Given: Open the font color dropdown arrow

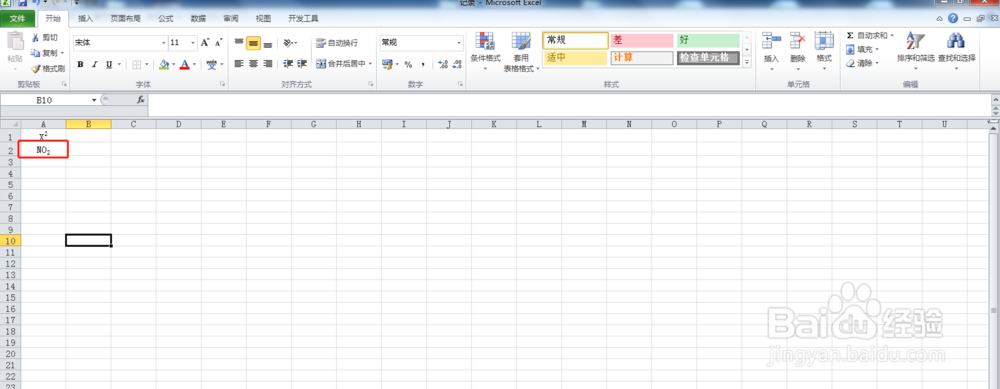Looking at the screenshot, I should [x=194, y=64].
